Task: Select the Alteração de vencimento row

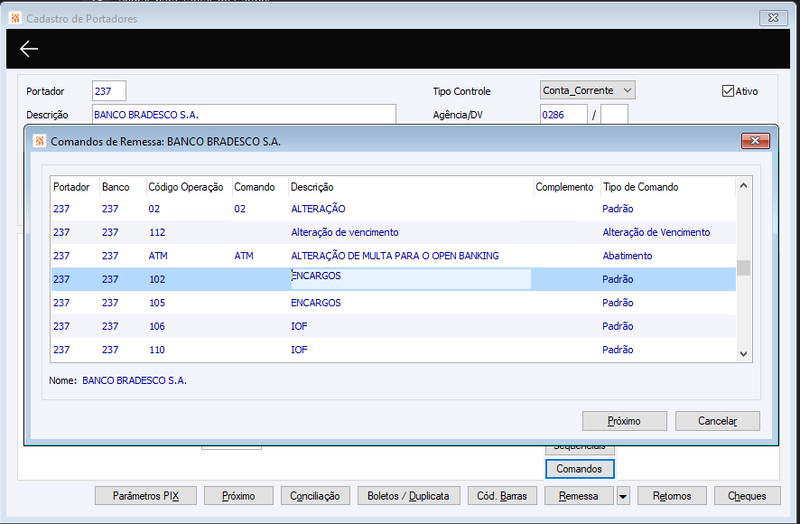Action: 393,232
